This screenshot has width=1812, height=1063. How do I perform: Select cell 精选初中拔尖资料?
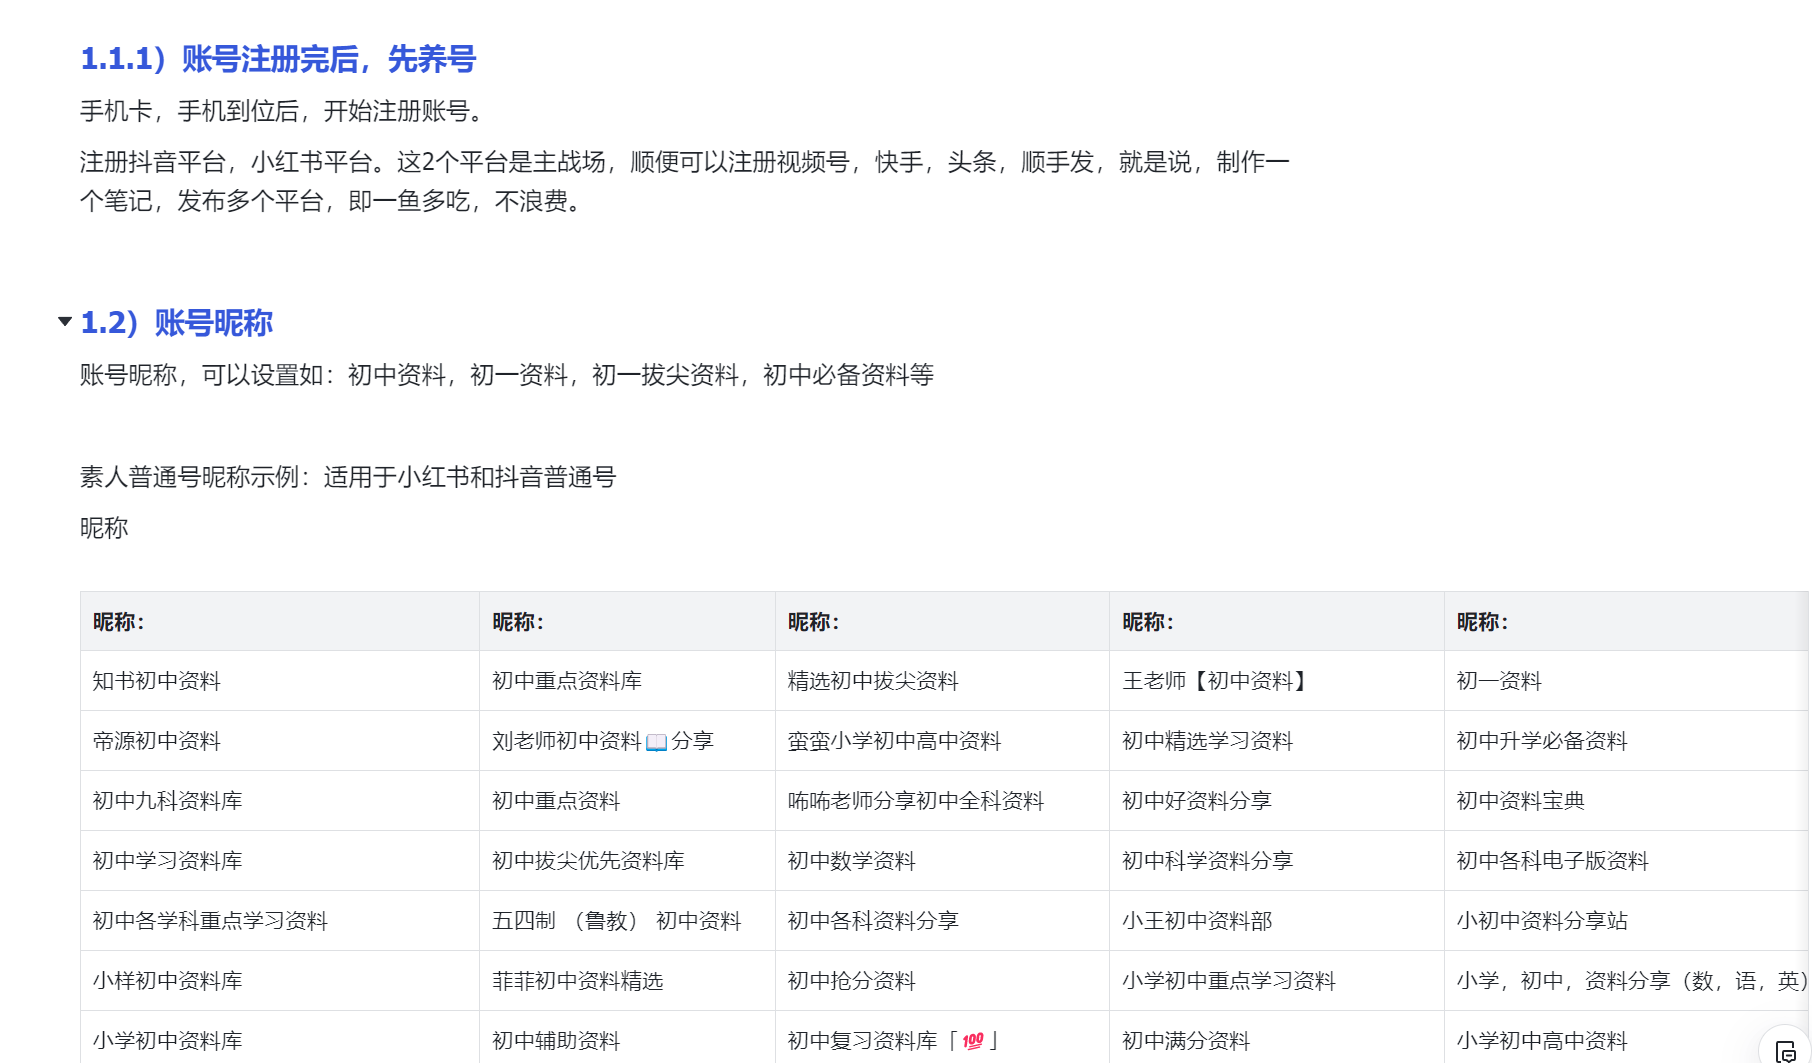tap(942, 681)
